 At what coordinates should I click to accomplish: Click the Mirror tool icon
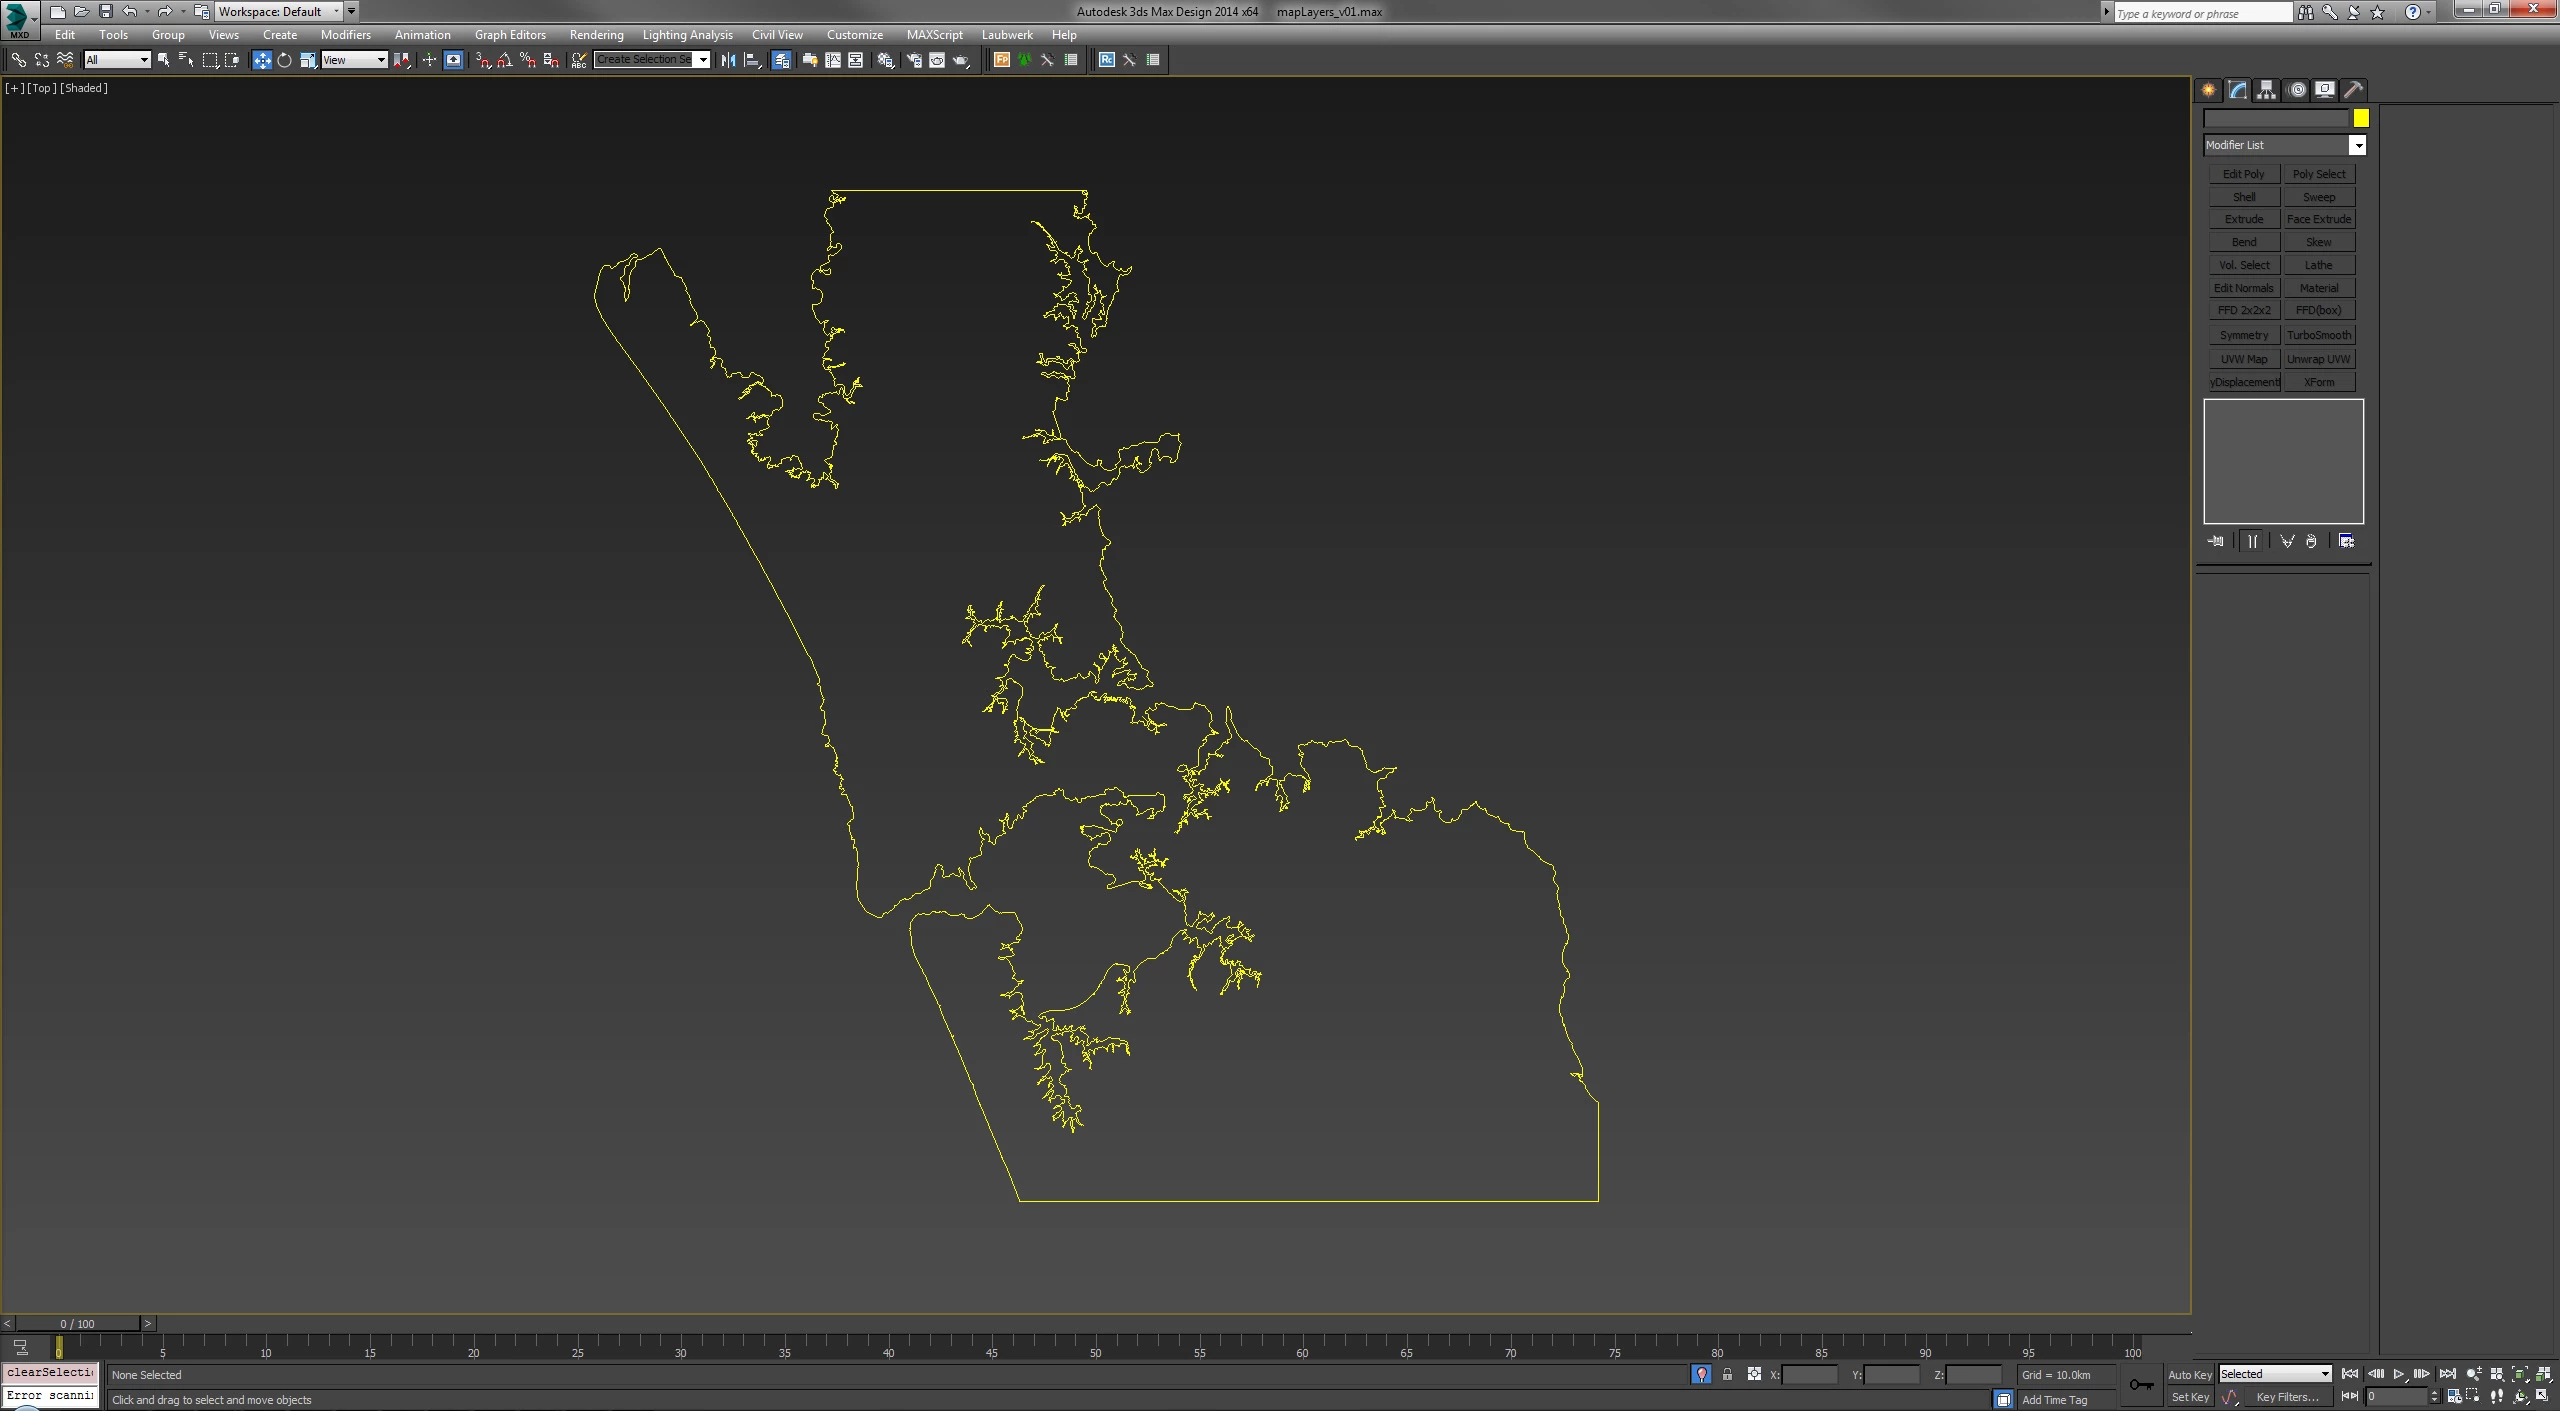coord(728,60)
